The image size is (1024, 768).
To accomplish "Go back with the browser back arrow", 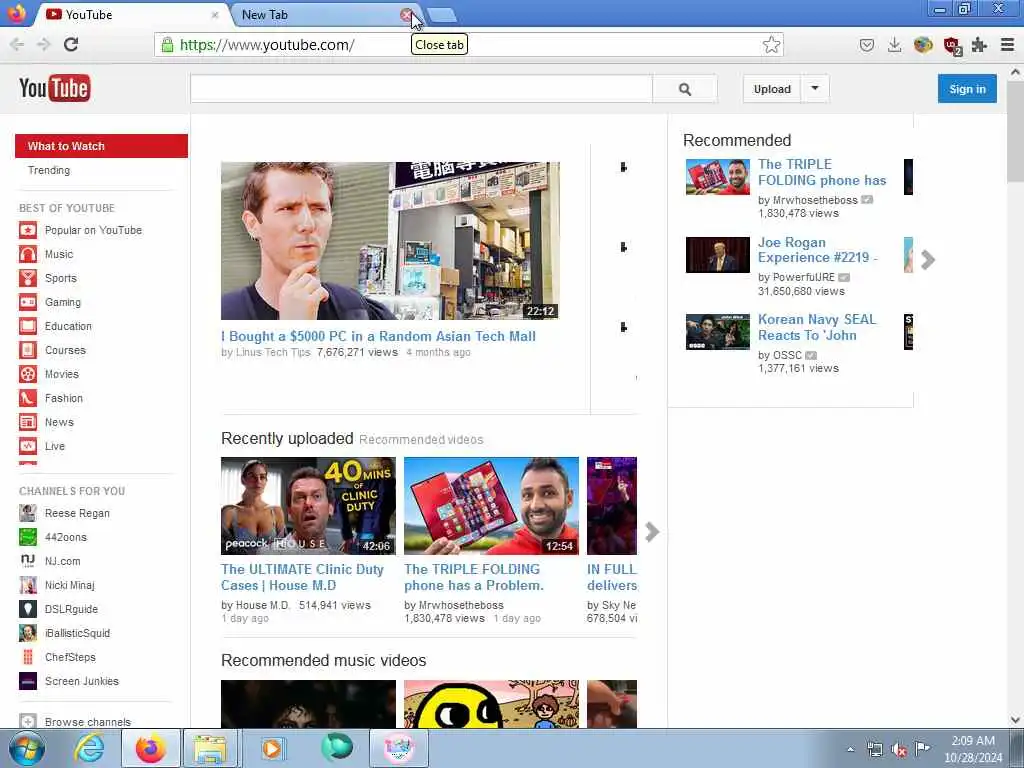I will (17, 44).
